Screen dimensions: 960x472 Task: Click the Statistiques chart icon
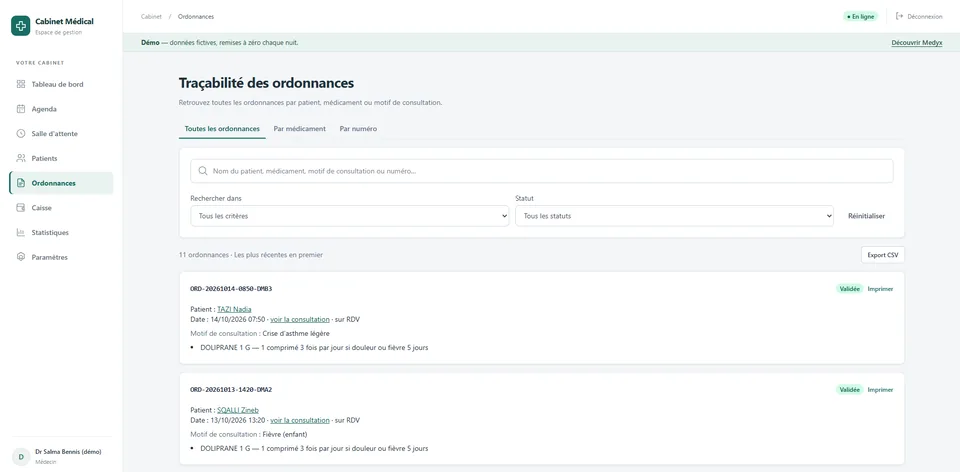(21, 233)
